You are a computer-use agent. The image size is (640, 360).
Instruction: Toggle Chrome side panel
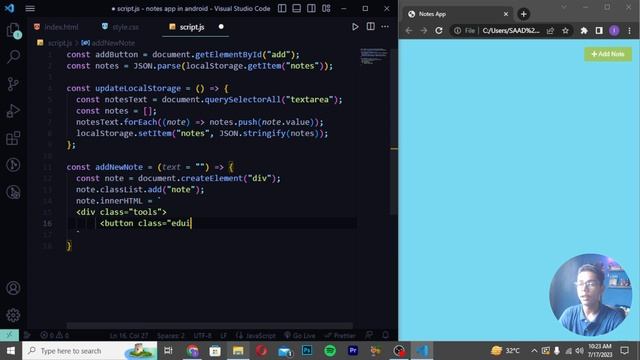[599, 31]
